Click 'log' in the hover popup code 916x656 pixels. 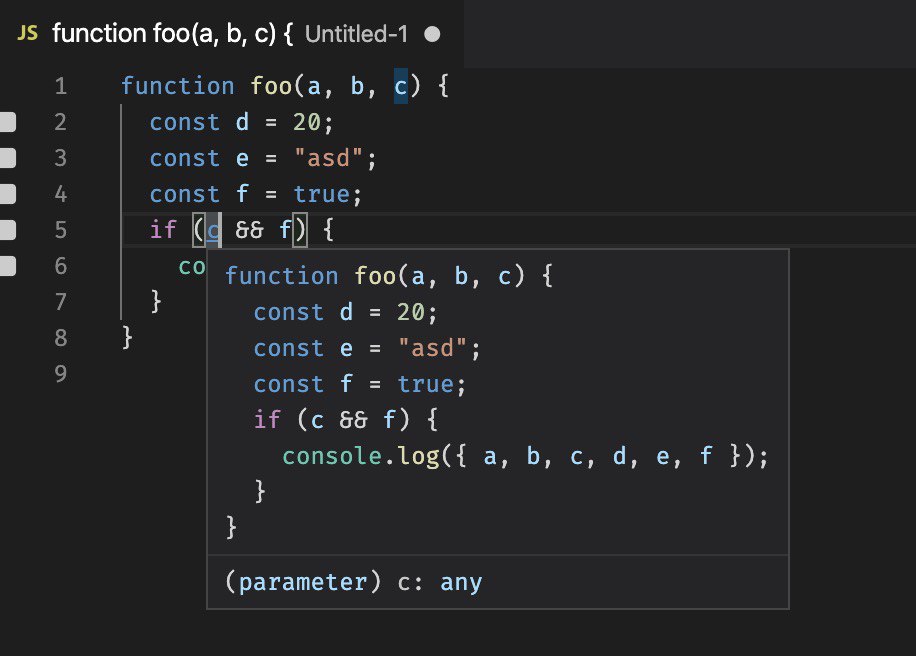click(418, 456)
